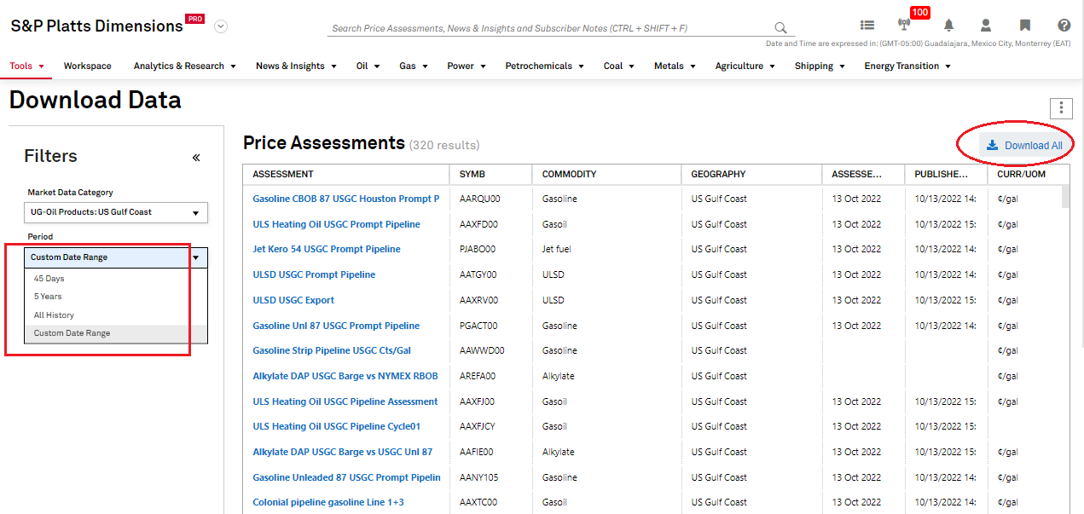The height and width of the screenshot is (514, 1084).
Task: Open ULSD USGC Export link
Action: pos(293,300)
